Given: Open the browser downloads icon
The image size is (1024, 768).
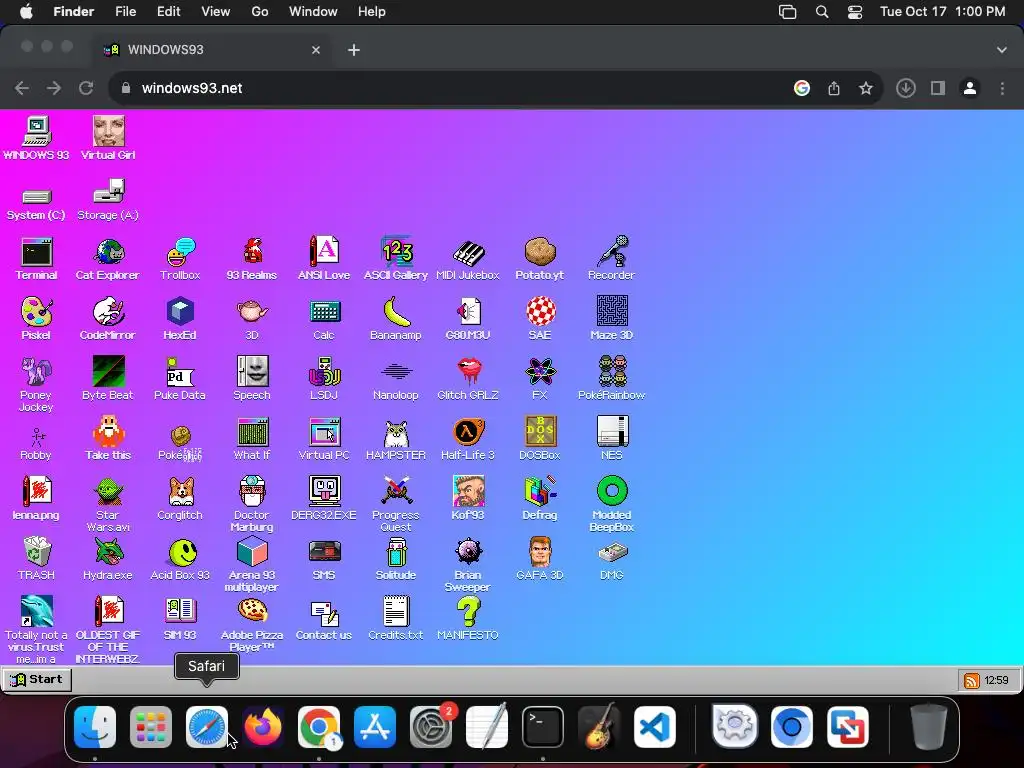Looking at the screenshot, I should (906, 88).
